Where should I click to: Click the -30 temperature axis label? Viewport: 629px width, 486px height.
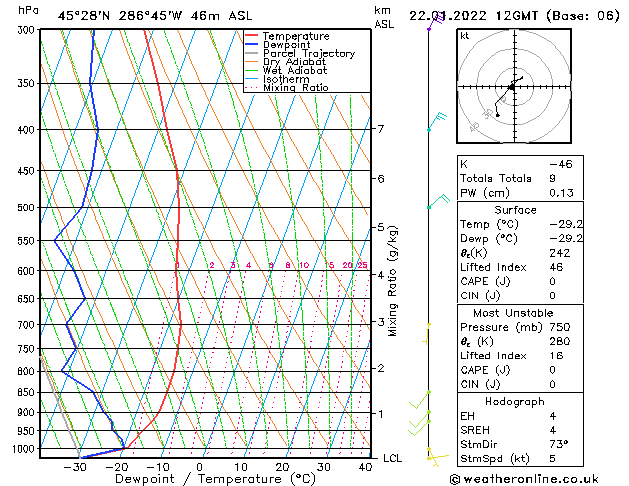tap(75, 468)
